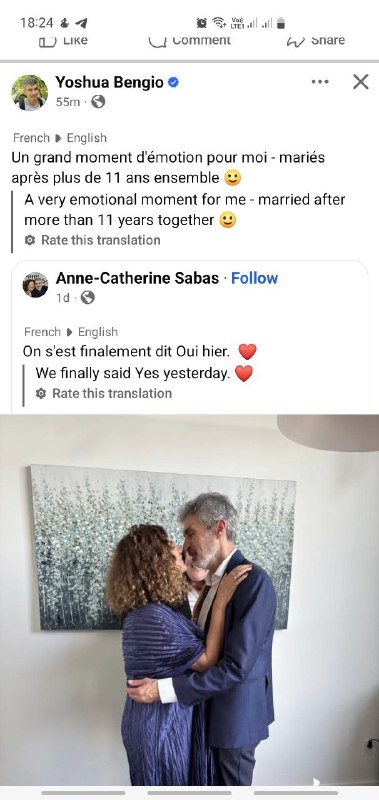Dismiss the post with the X icon

click(361, 82)
